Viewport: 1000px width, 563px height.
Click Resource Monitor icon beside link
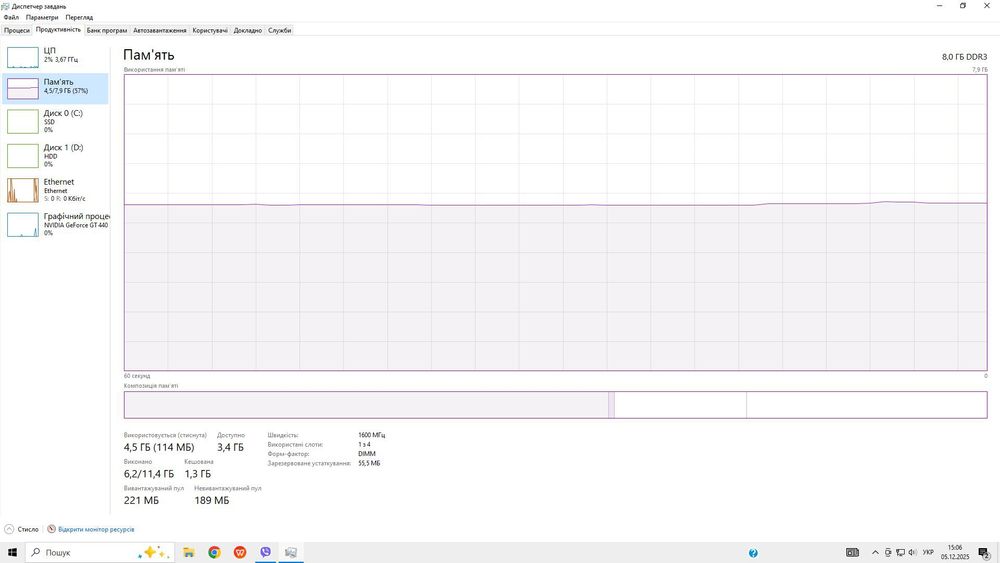coord(52,529)
